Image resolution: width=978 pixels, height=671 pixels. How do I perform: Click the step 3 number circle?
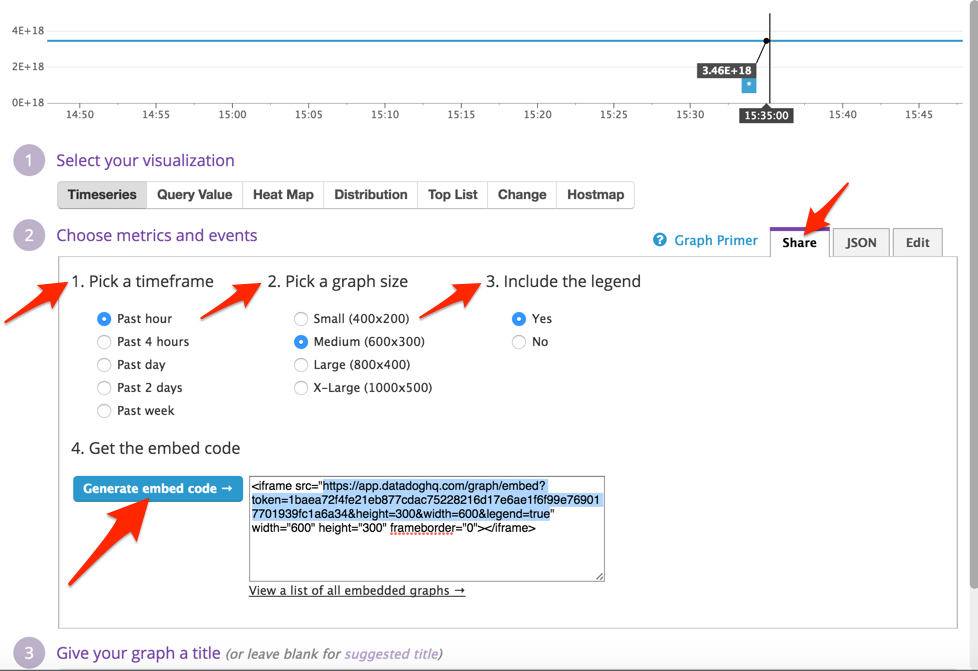click(29, 654)
